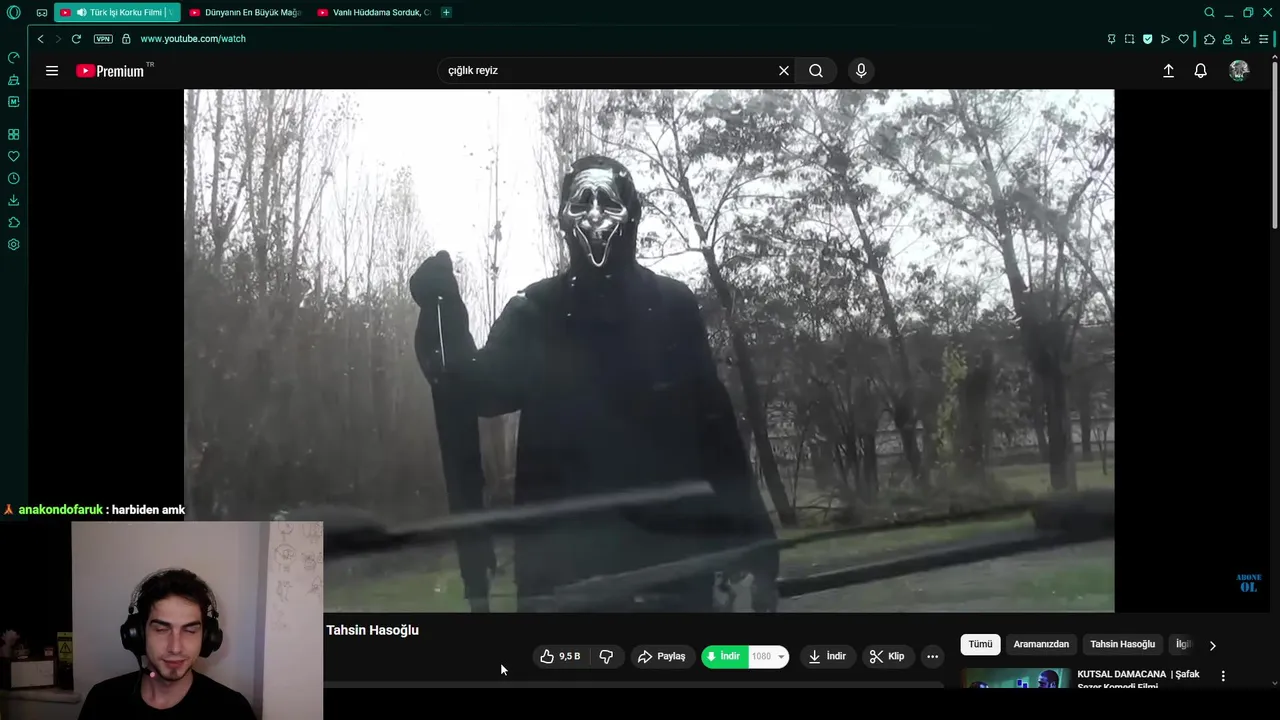Click the Paylaş share button
1280x720 pixels.
(x=662, y=656)
